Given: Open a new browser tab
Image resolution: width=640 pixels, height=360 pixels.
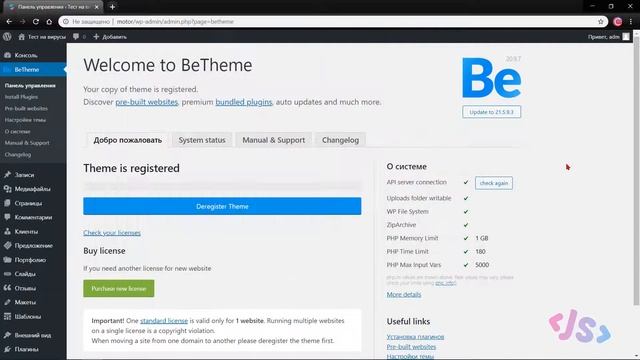Looking at the screenshot, I should (112, 7).
